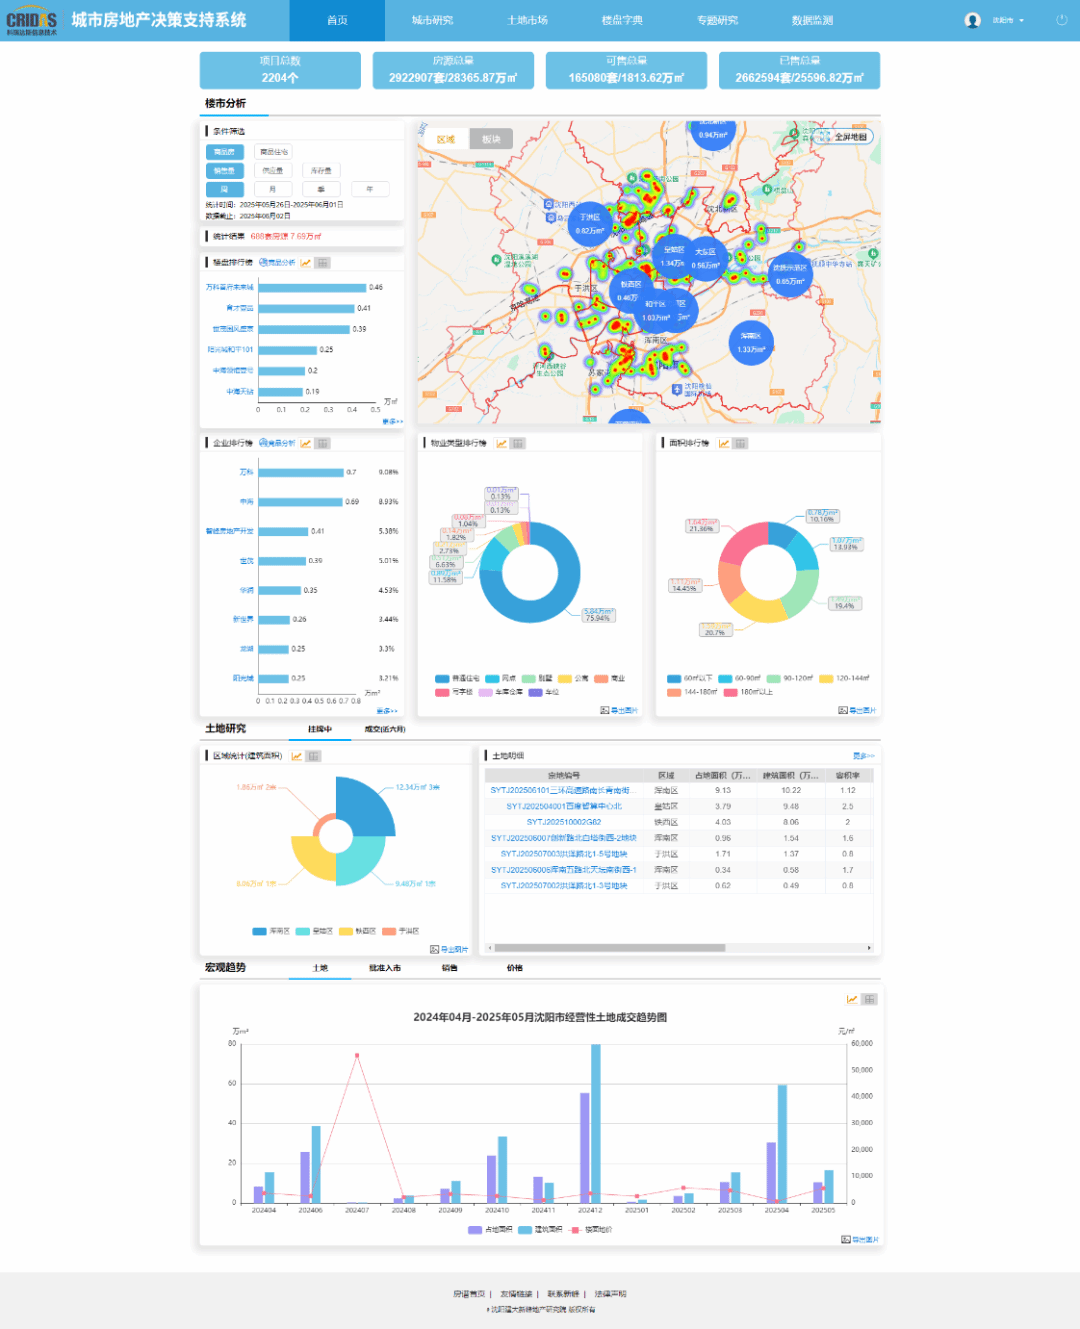Screen dimensions: 1080x1329
Task: Toggle map to 板块 mode
Action: click(x=491, y=139)
